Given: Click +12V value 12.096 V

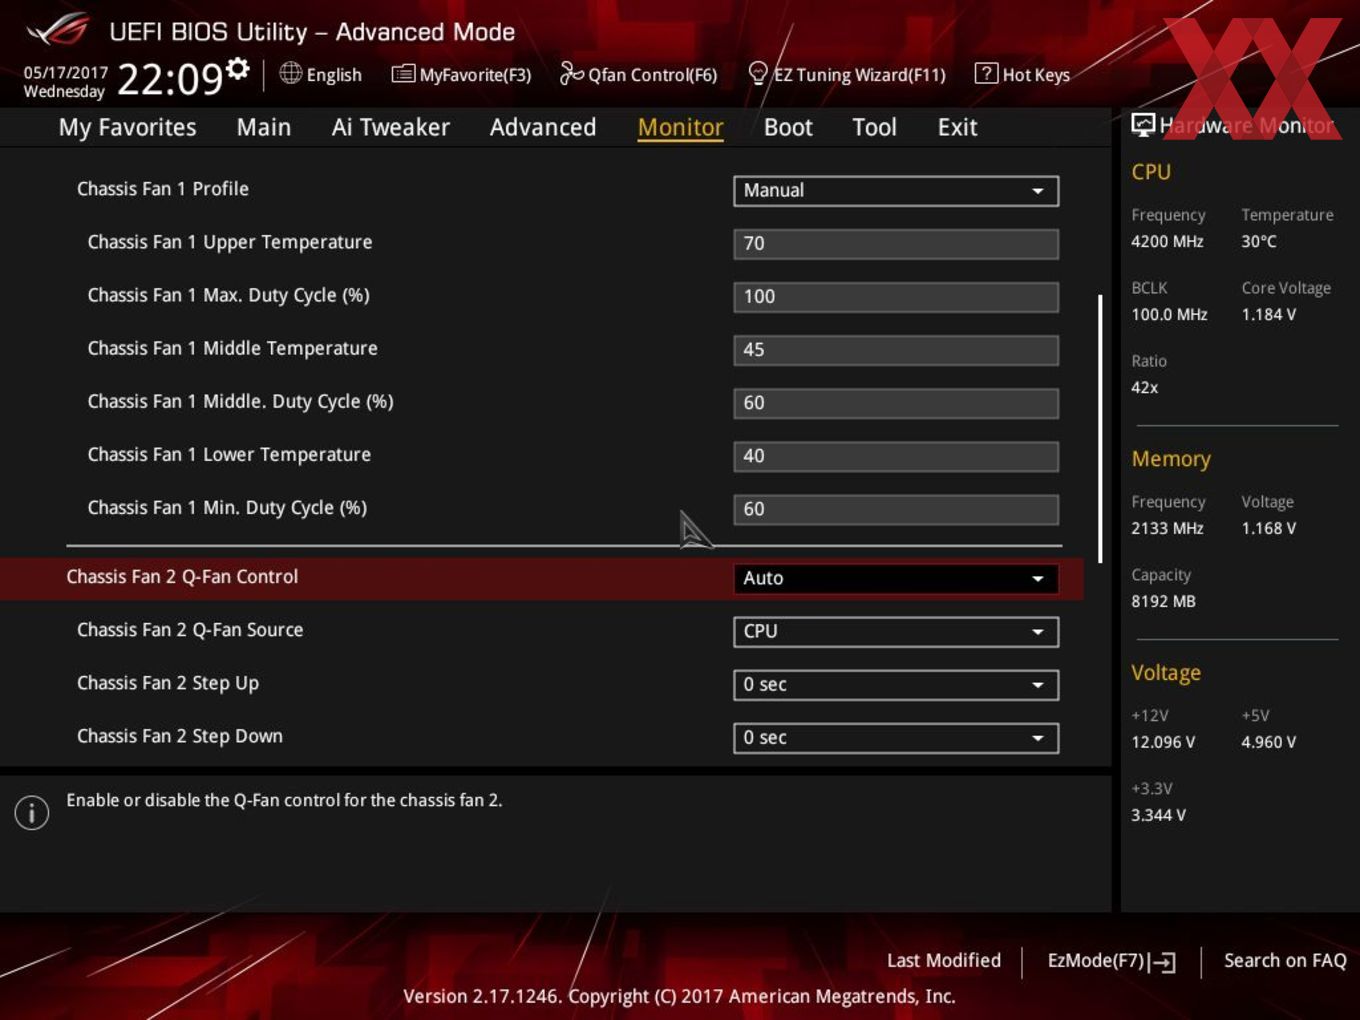Looking at the screenshot, I should 1163,742.
